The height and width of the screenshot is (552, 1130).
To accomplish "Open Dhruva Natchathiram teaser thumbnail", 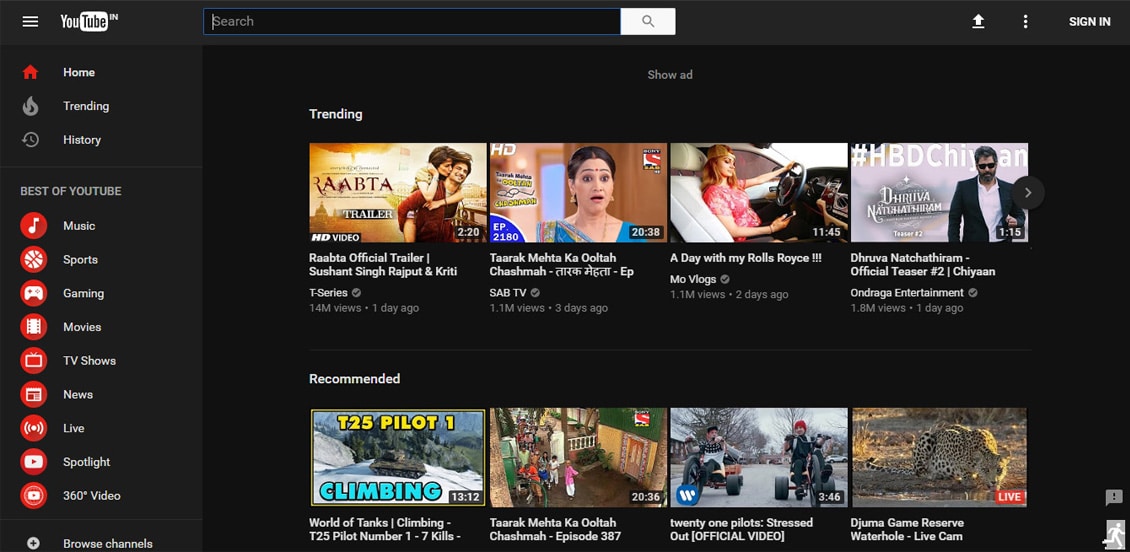I will (939, 192).
